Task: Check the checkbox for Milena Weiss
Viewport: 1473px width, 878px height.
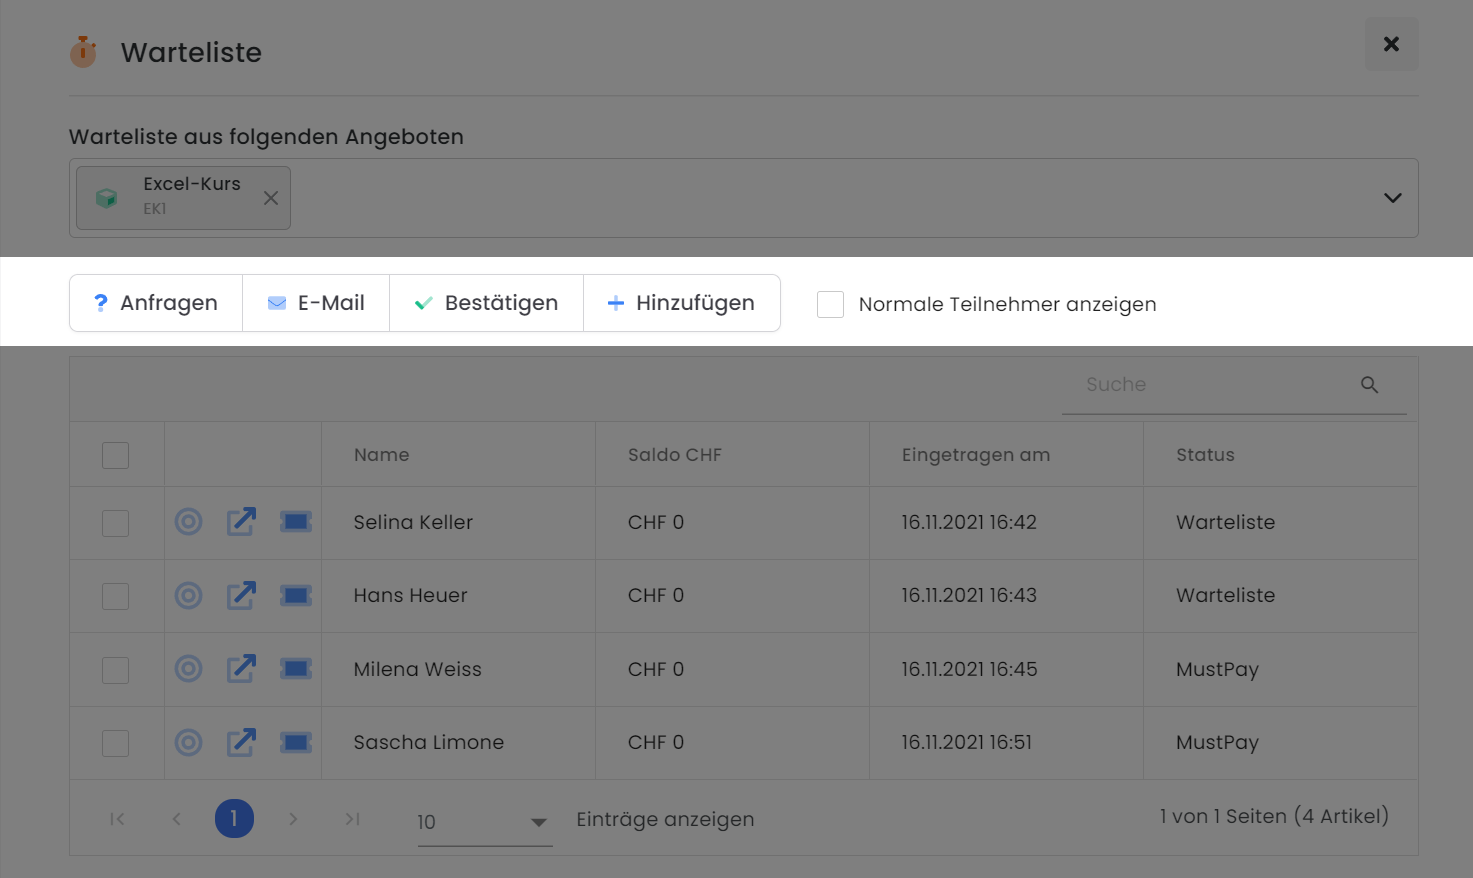Action: tap(115, 669)
